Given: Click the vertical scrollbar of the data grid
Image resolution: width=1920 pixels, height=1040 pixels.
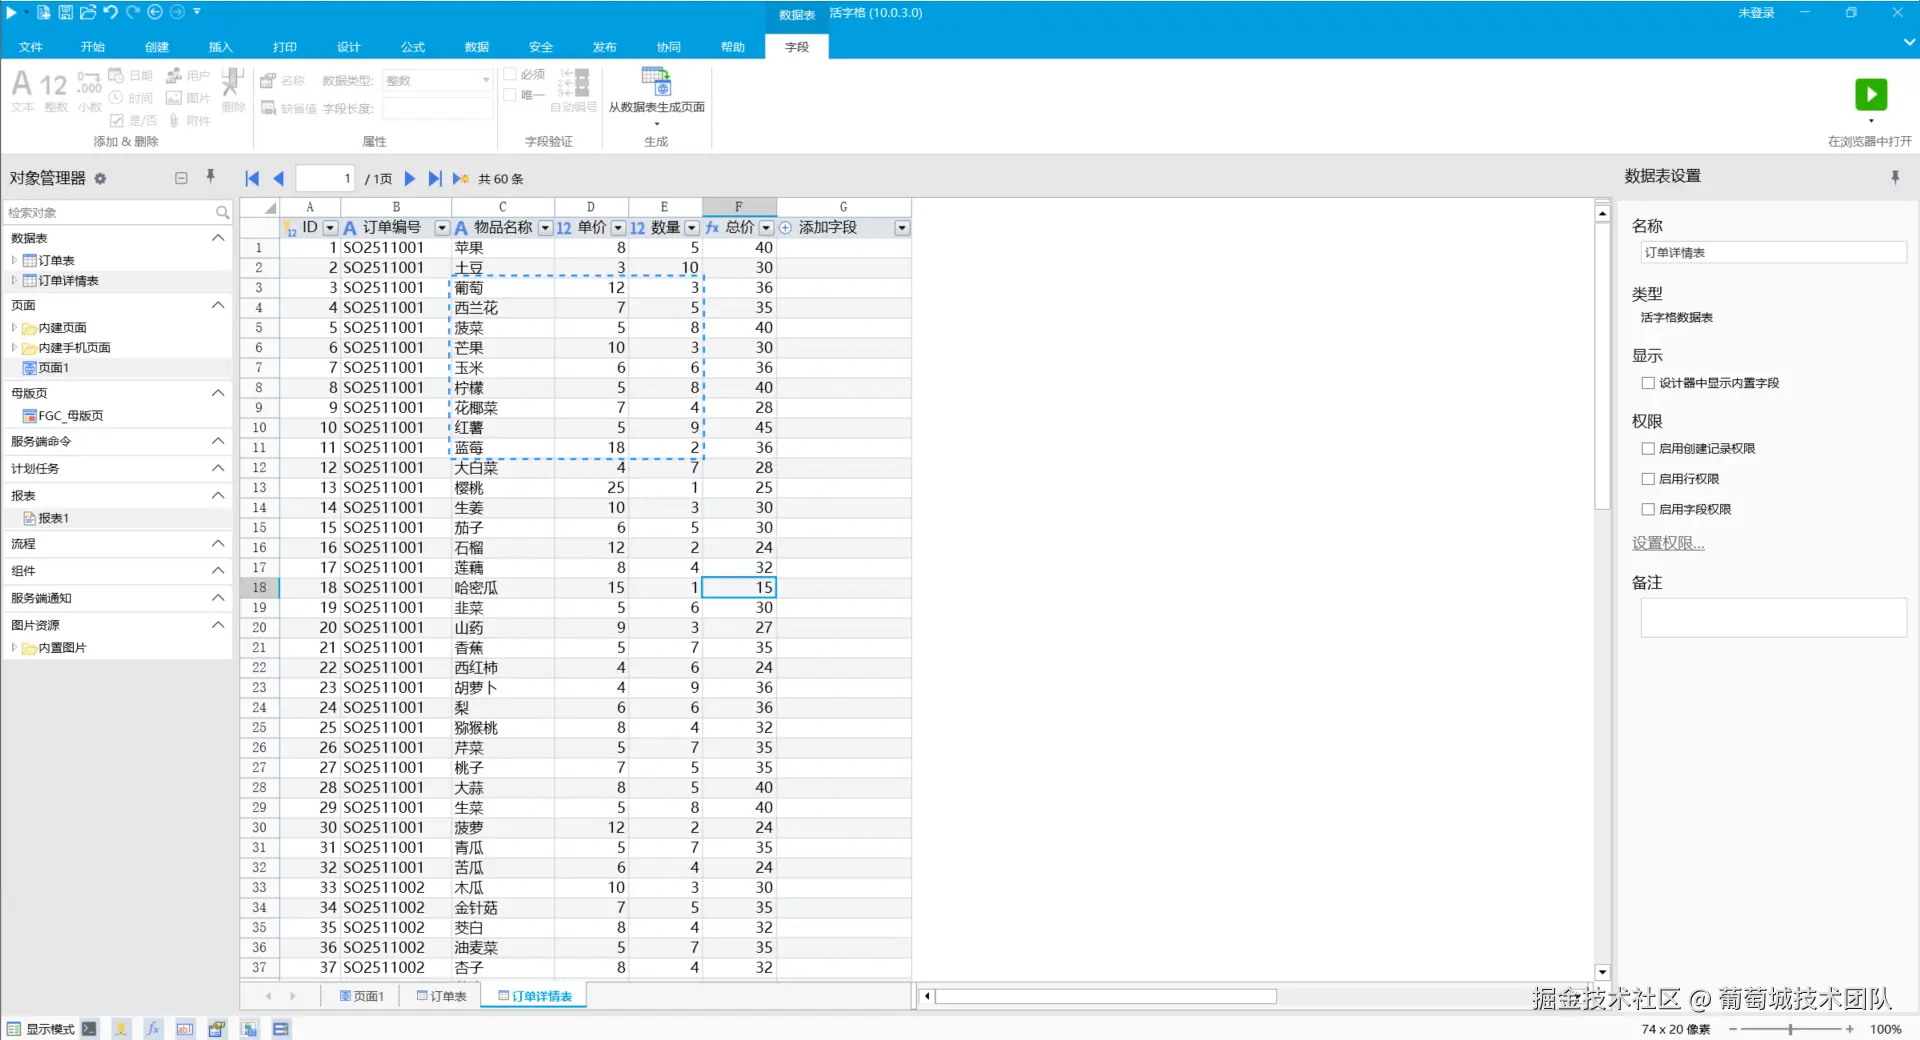Looking at the screenshot, I should click(1602, 365).
